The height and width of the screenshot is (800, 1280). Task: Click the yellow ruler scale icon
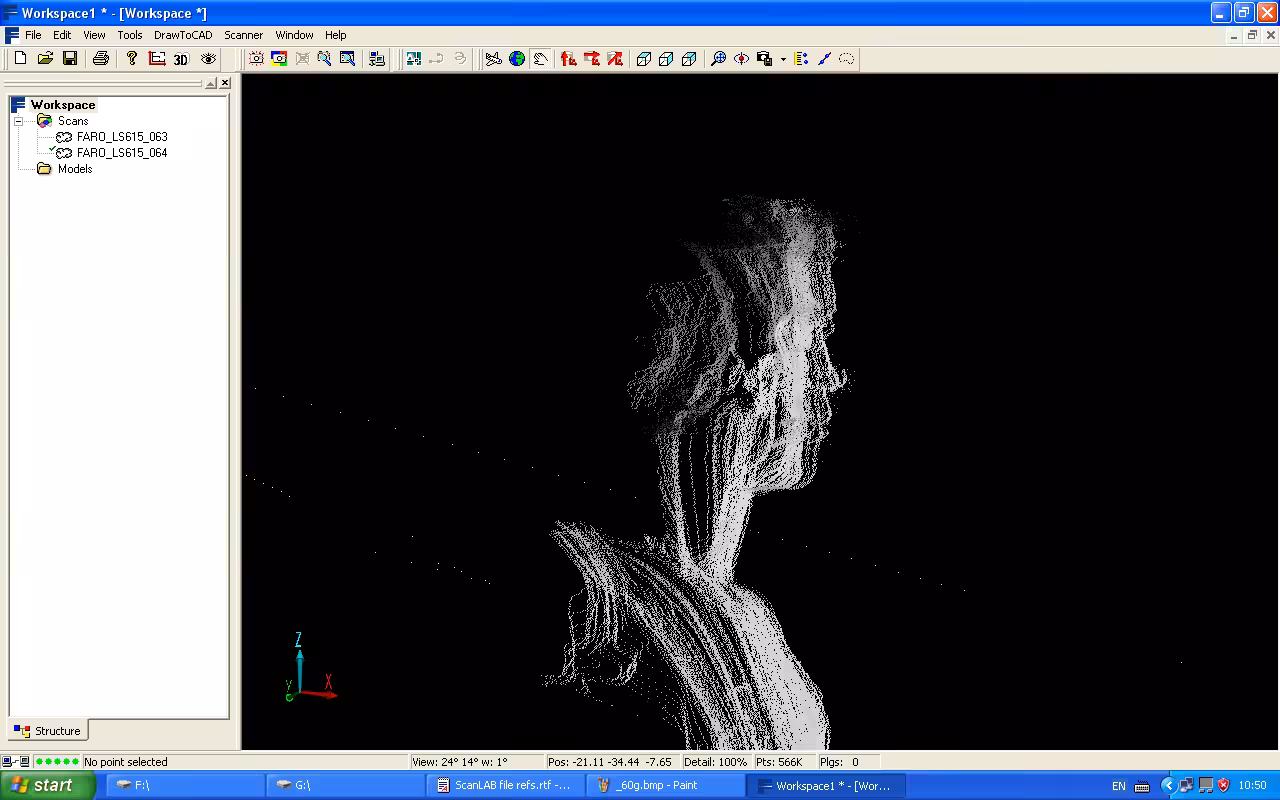click(x=801, y=59)
